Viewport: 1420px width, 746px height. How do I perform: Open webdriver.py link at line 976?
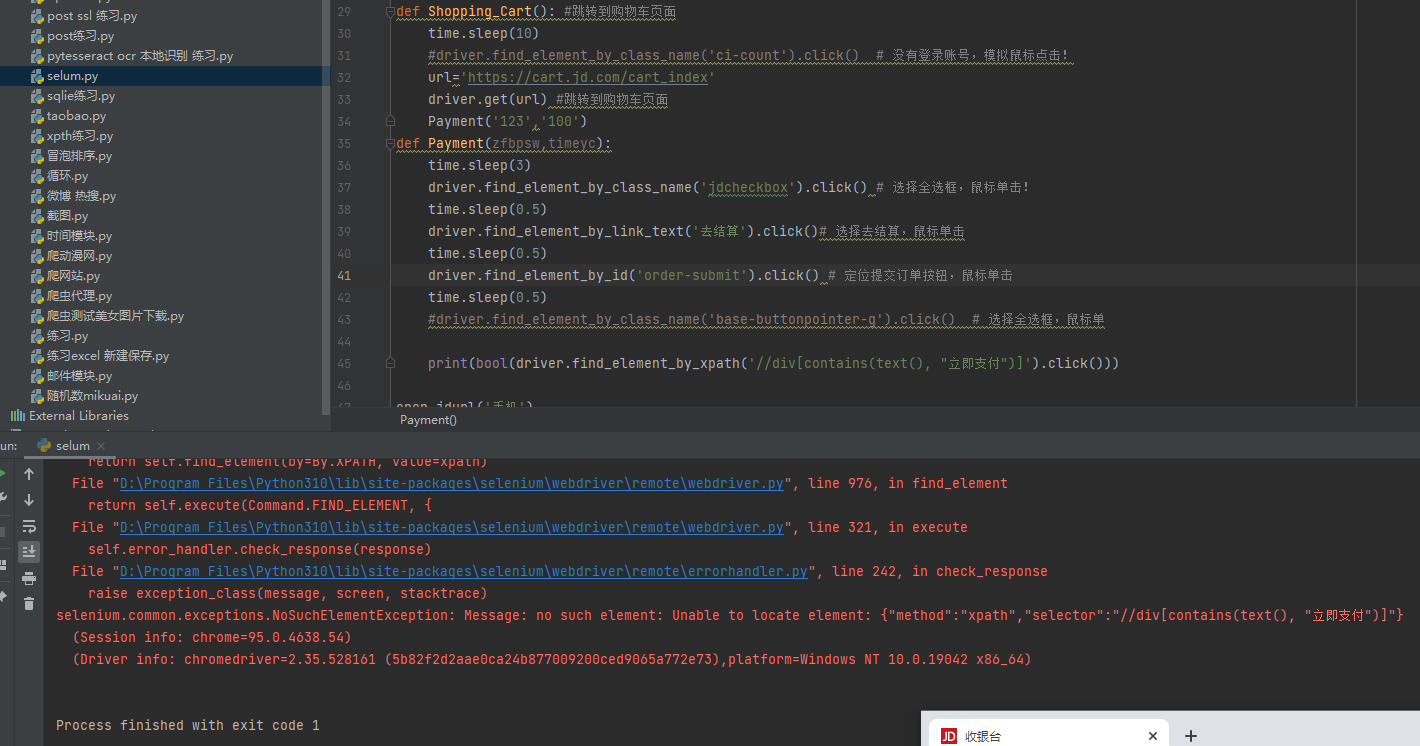tap(451, 484)
